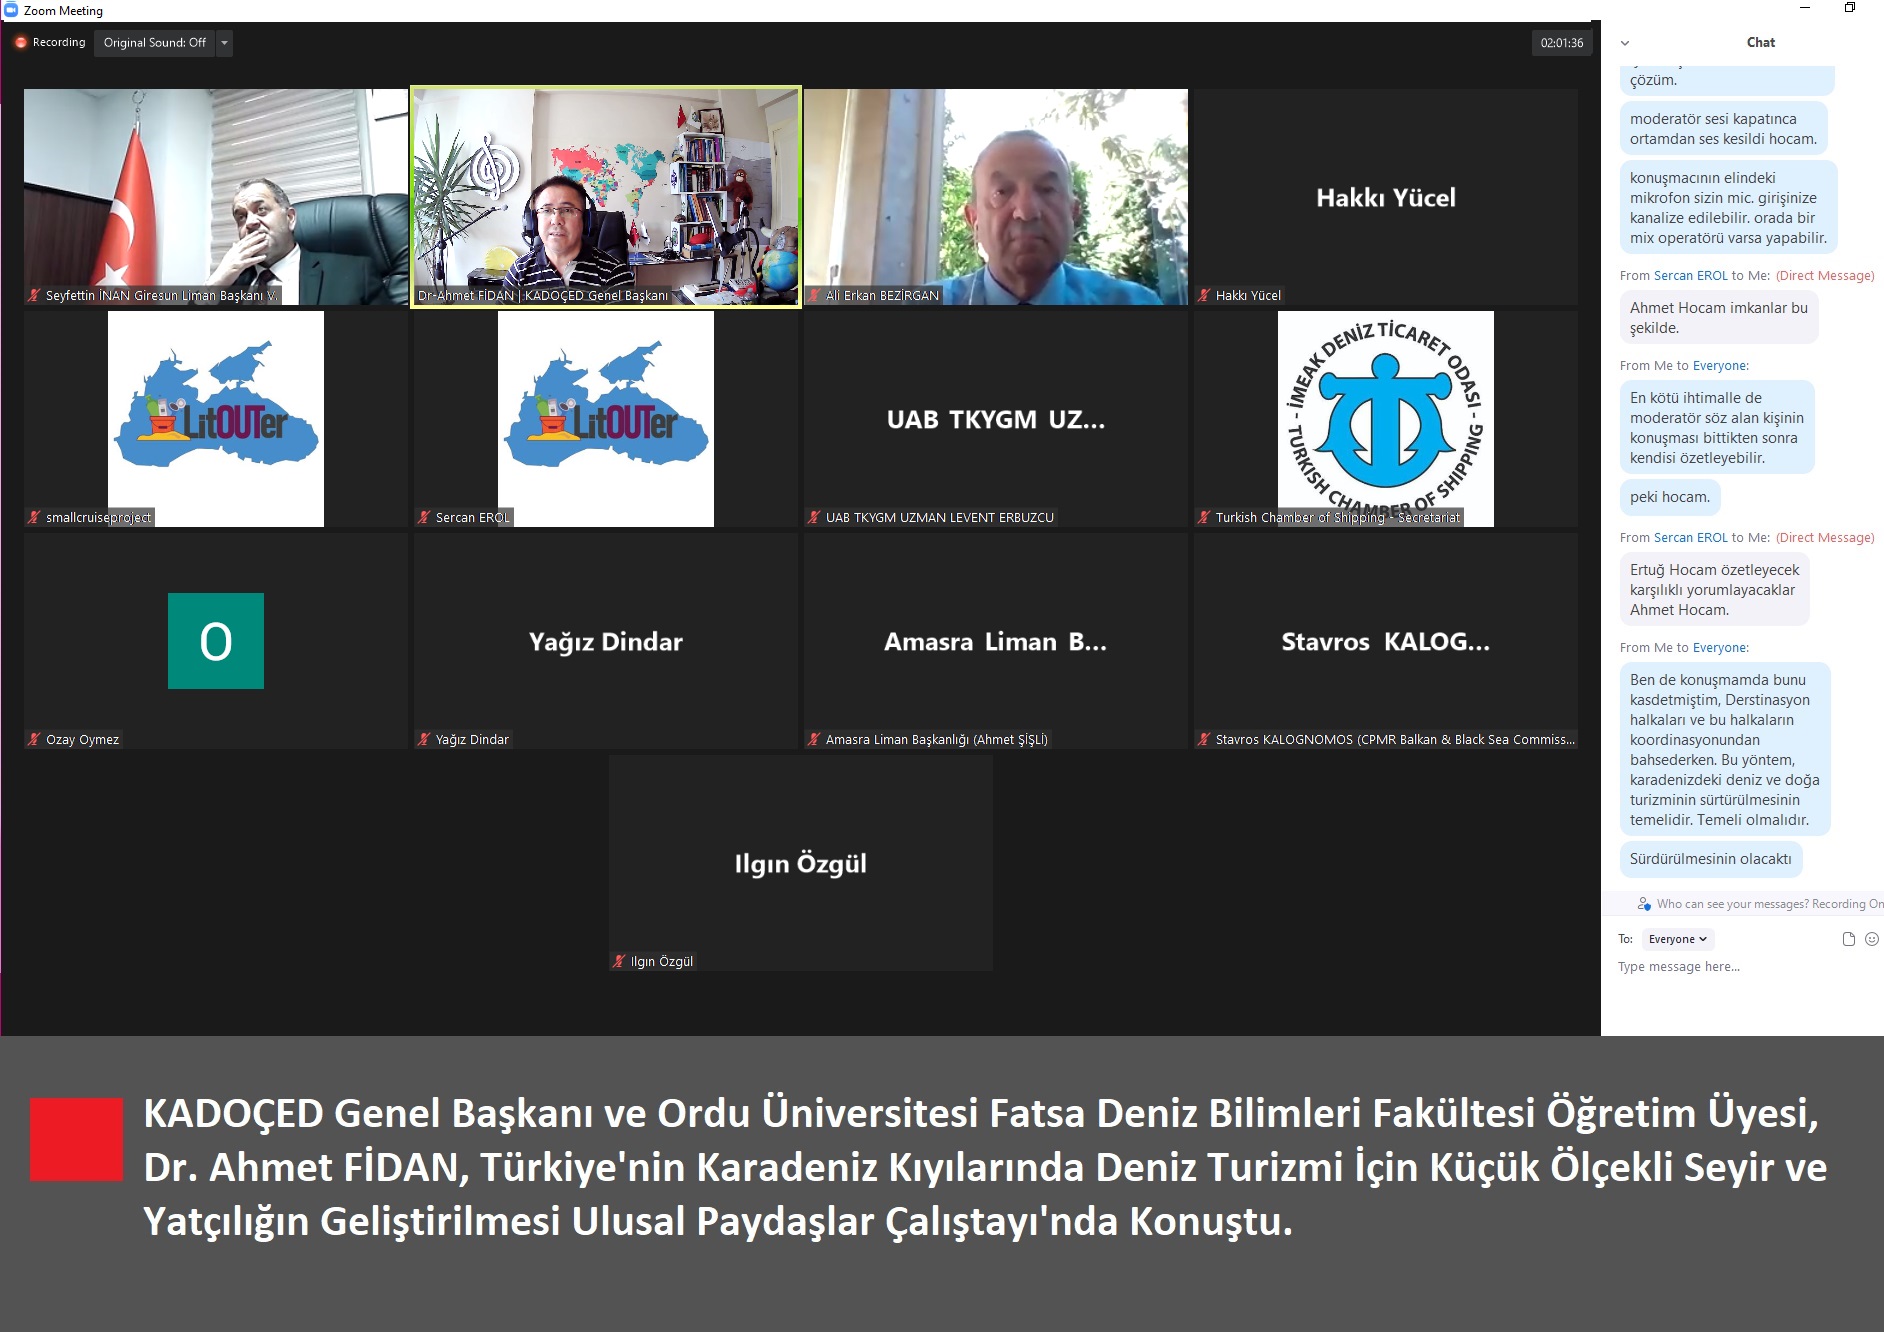Click 'Ben de konuşmamda bunu' chat message

click(x=1725, y=750)
